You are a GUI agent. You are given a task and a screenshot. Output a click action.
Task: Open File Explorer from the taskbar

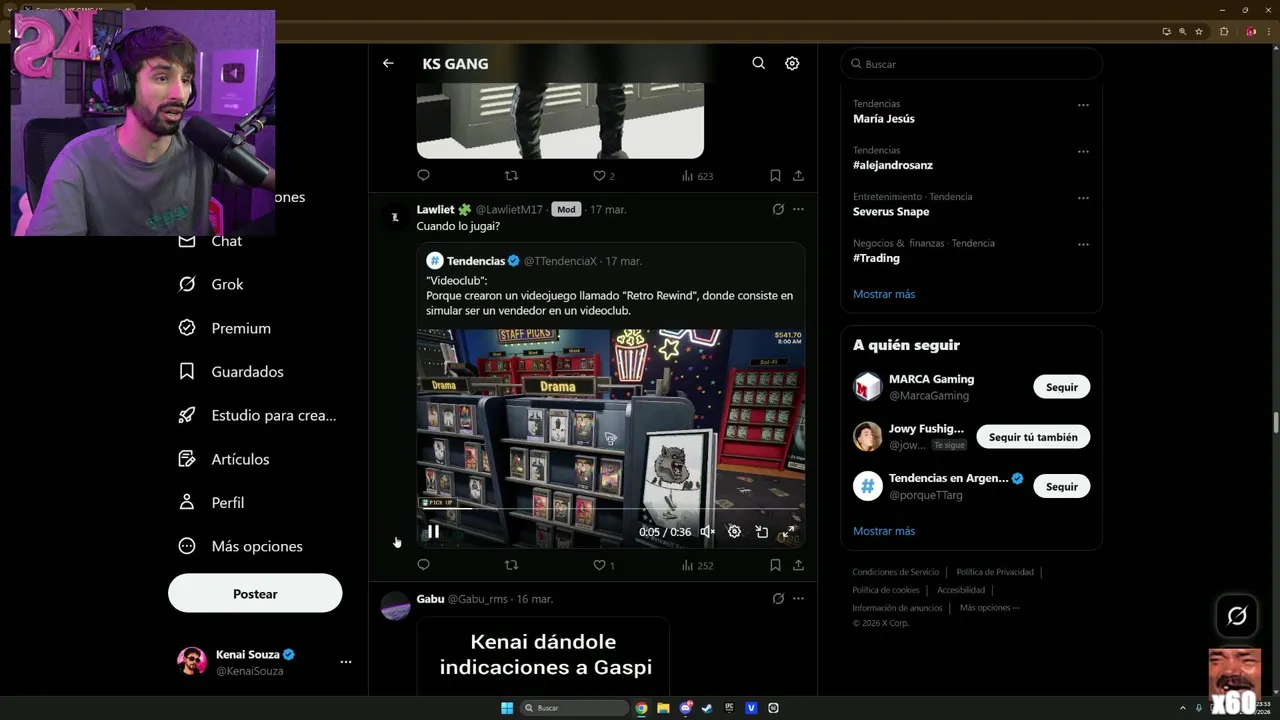[x=663, y=708]
